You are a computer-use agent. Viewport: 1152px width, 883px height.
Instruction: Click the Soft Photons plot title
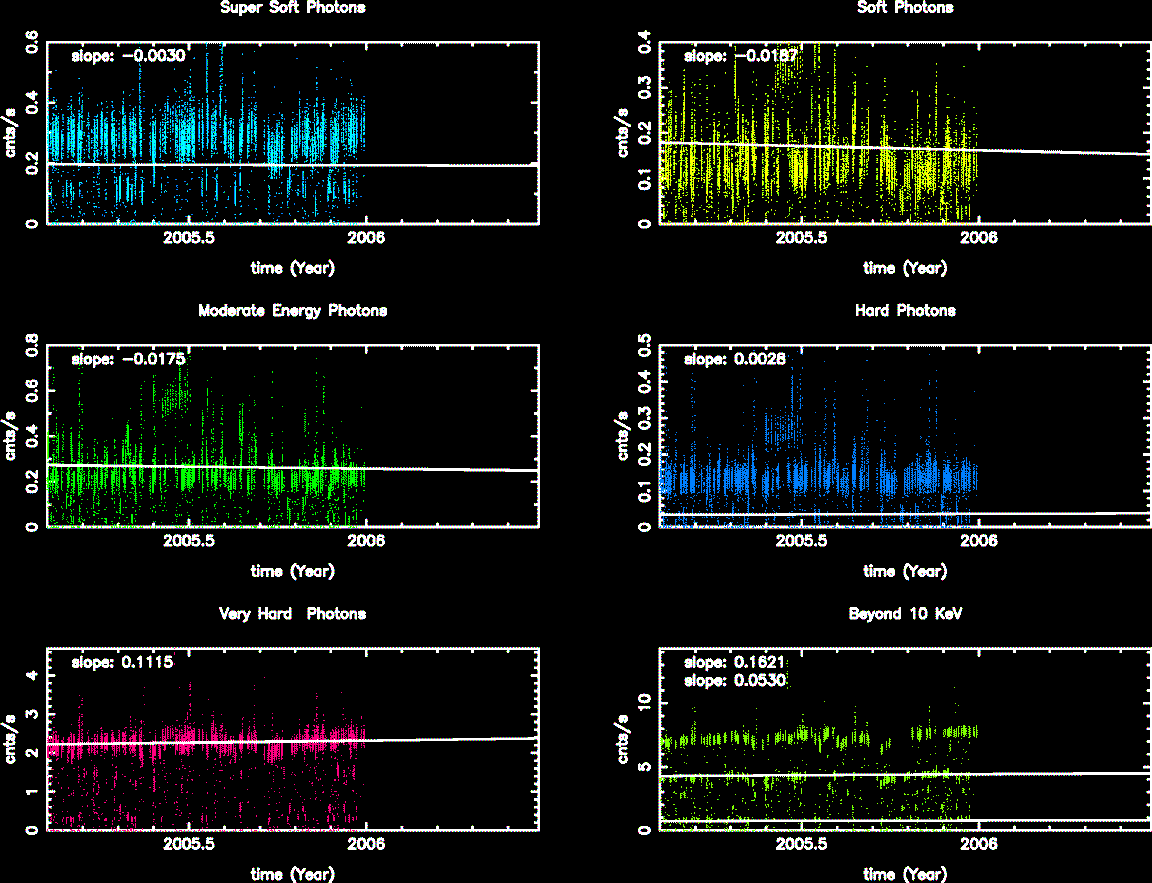905,8
